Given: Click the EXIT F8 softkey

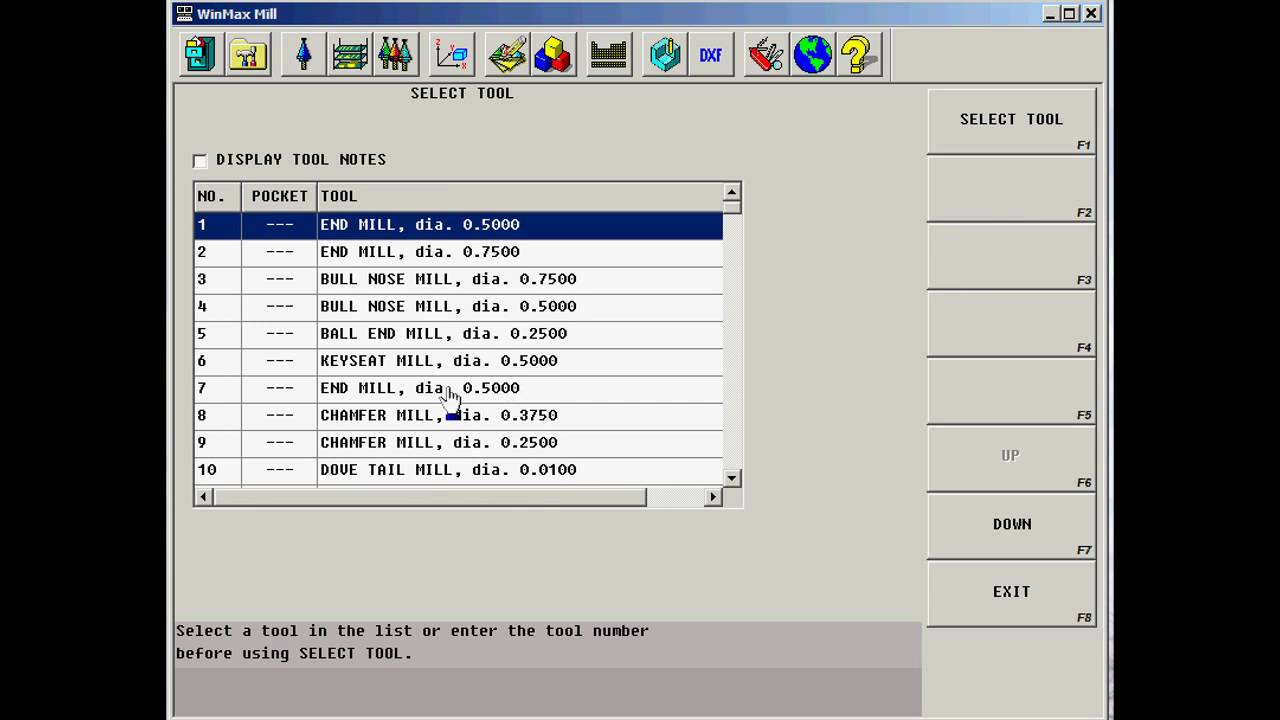Looking at the screenshot, I should (1011, 592).
